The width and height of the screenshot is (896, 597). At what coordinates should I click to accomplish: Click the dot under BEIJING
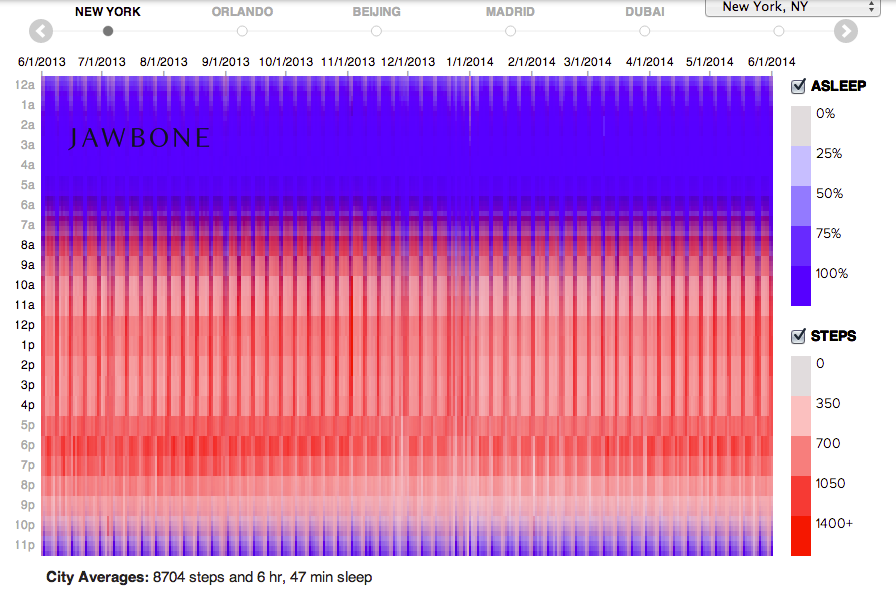(x=376, y=31)
